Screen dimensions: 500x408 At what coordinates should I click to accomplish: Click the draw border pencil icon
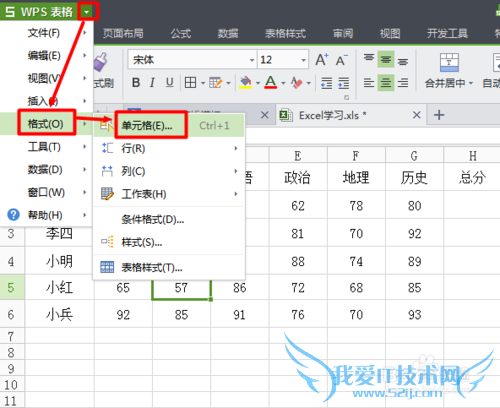[x=215, y=82]
